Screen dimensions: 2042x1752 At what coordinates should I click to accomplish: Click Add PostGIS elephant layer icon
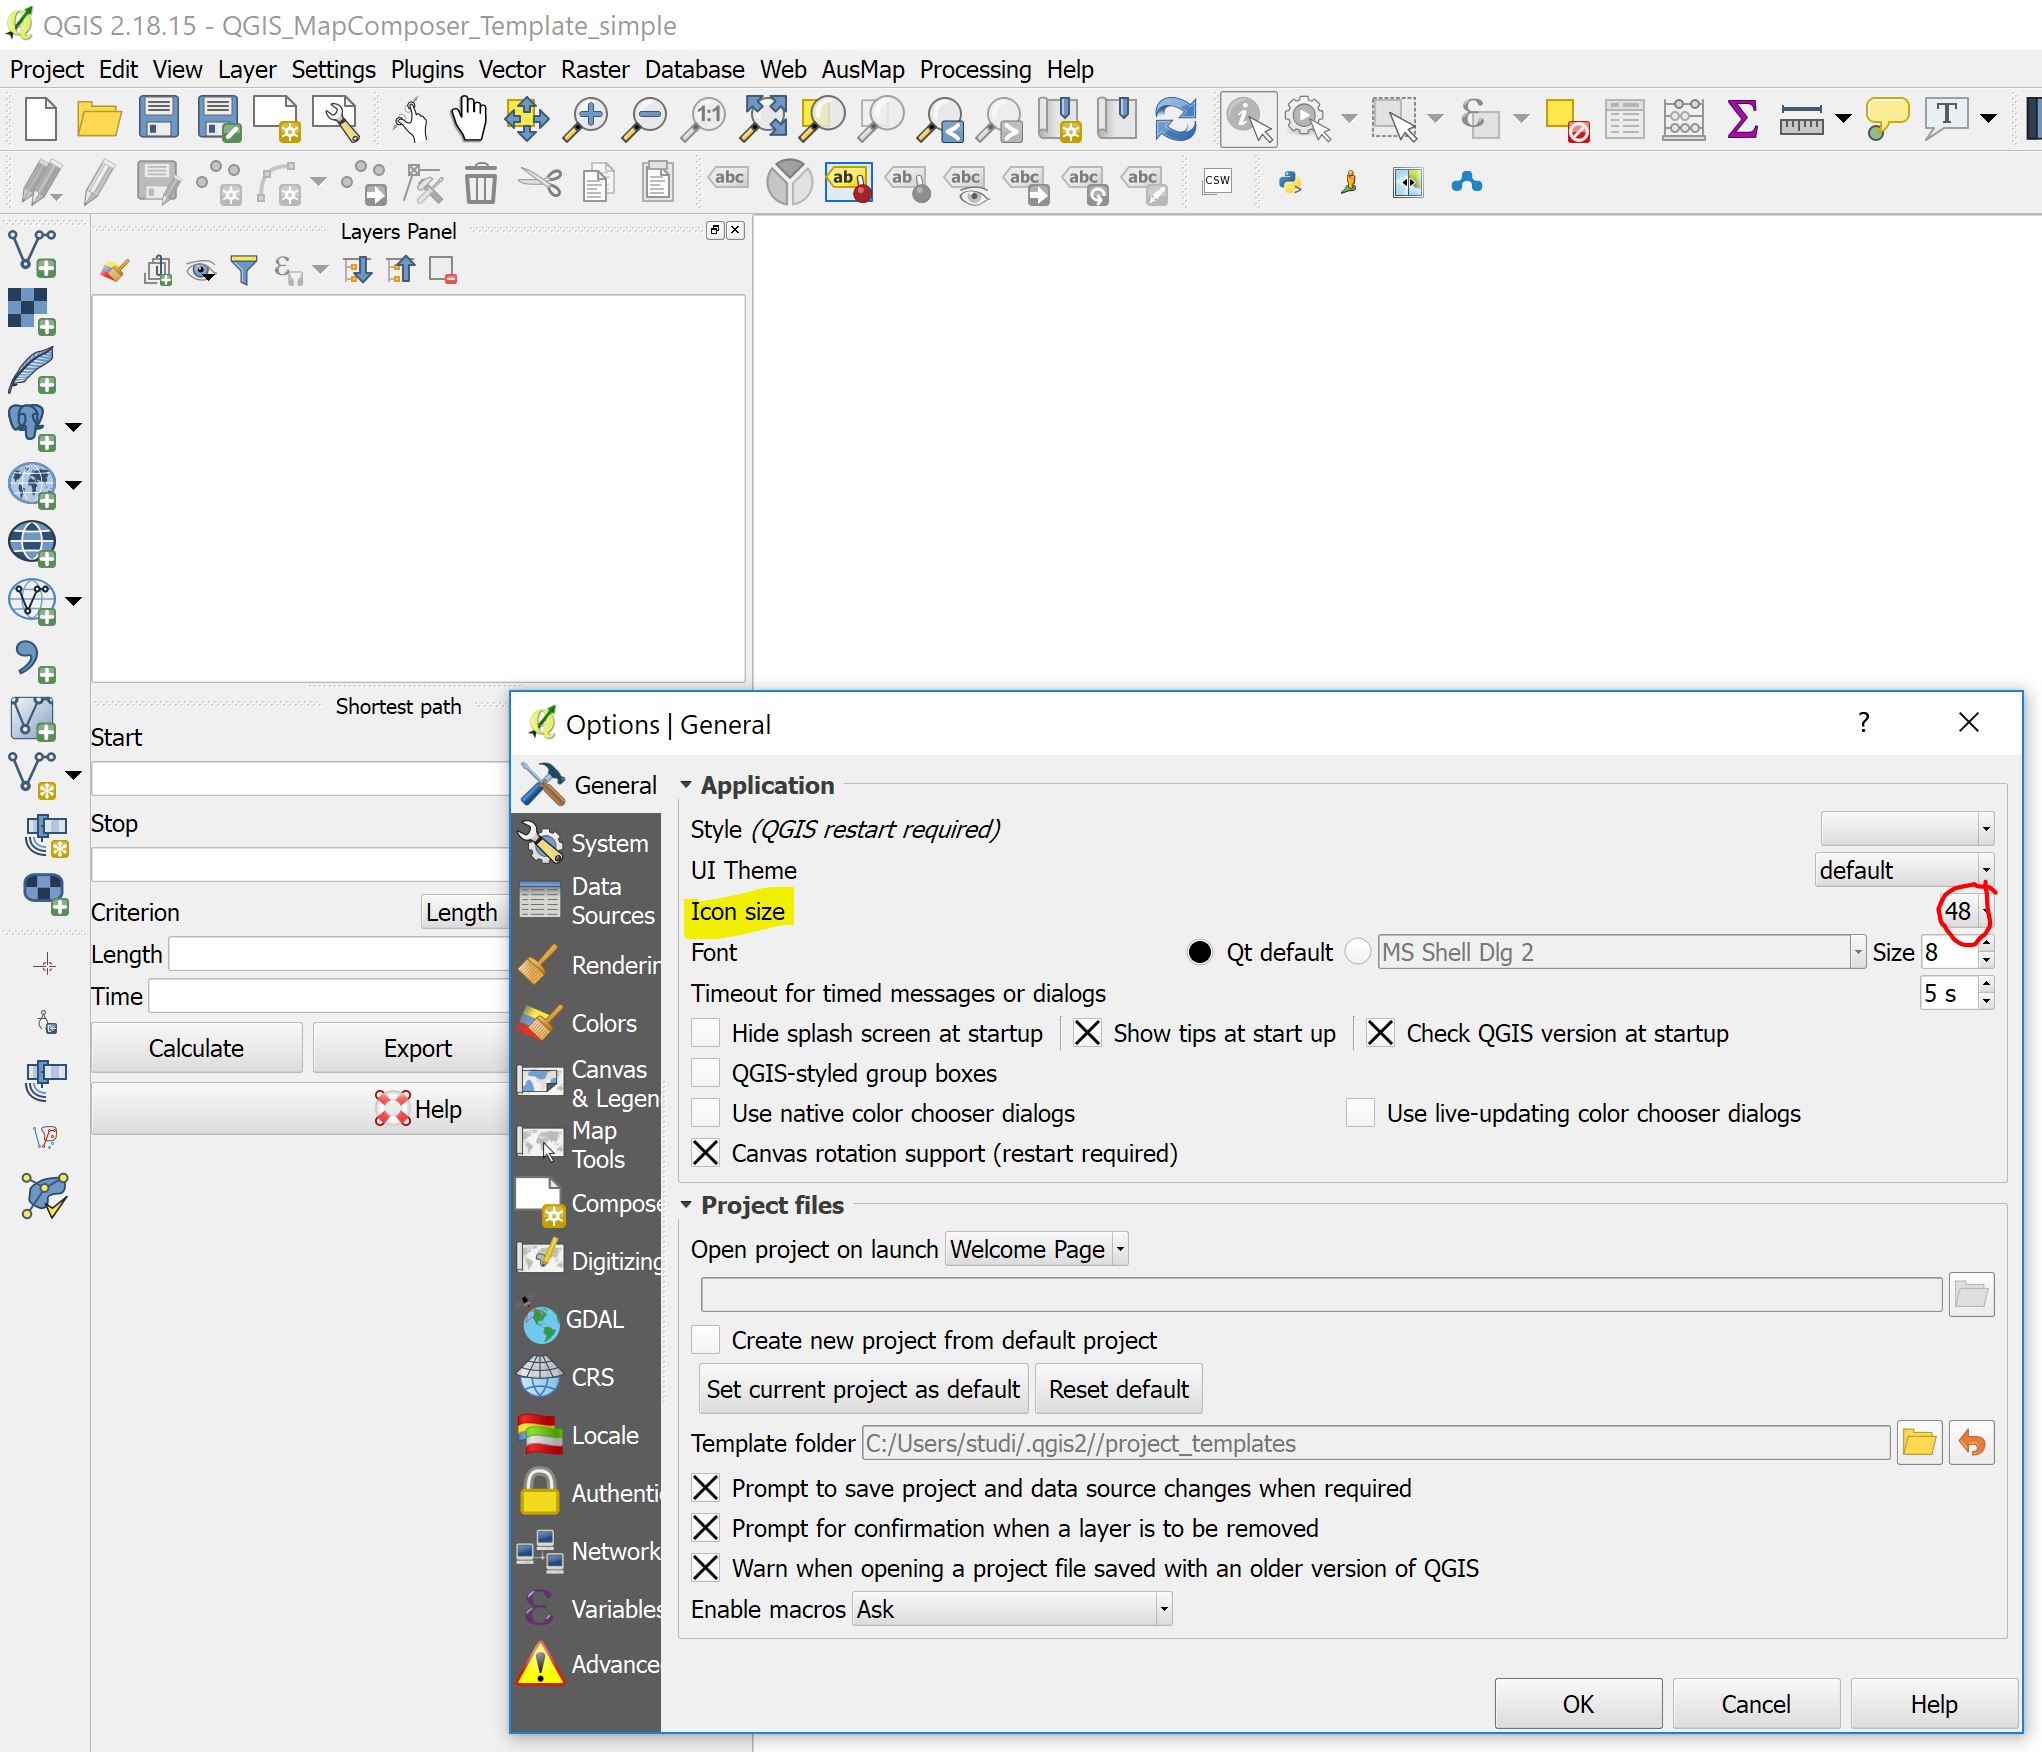pos(32,427)
